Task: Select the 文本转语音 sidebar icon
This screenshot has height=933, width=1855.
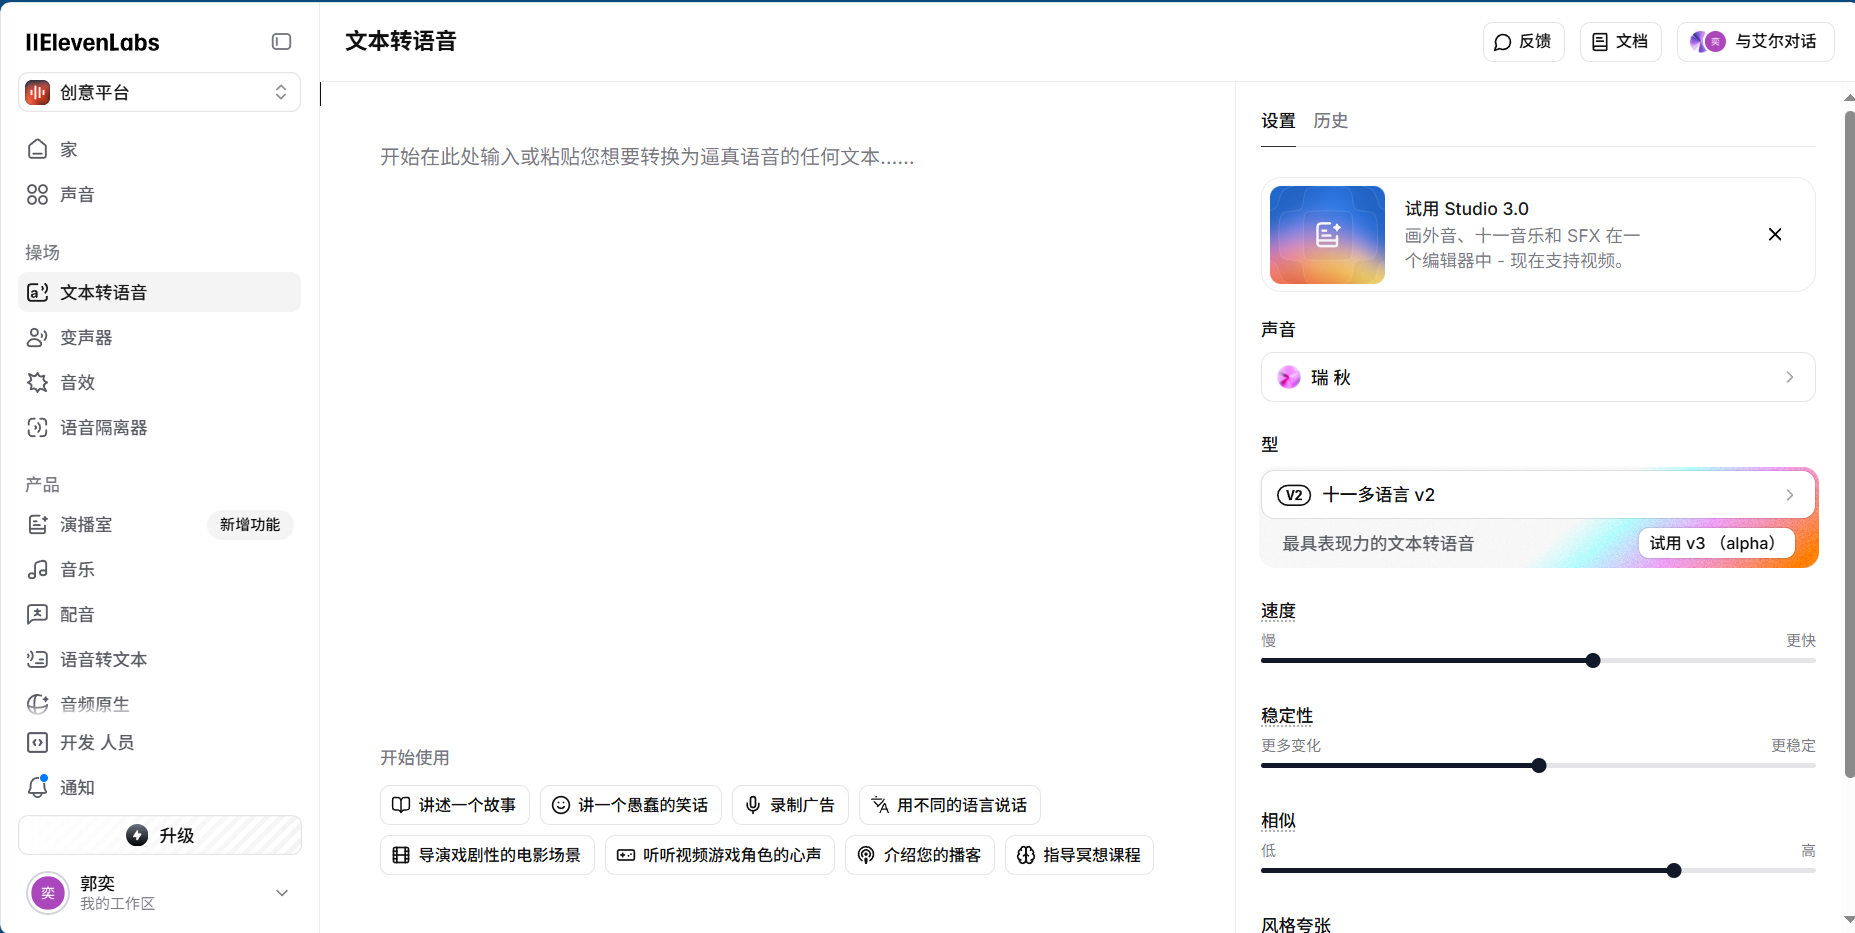Action: tap(37, 292)
